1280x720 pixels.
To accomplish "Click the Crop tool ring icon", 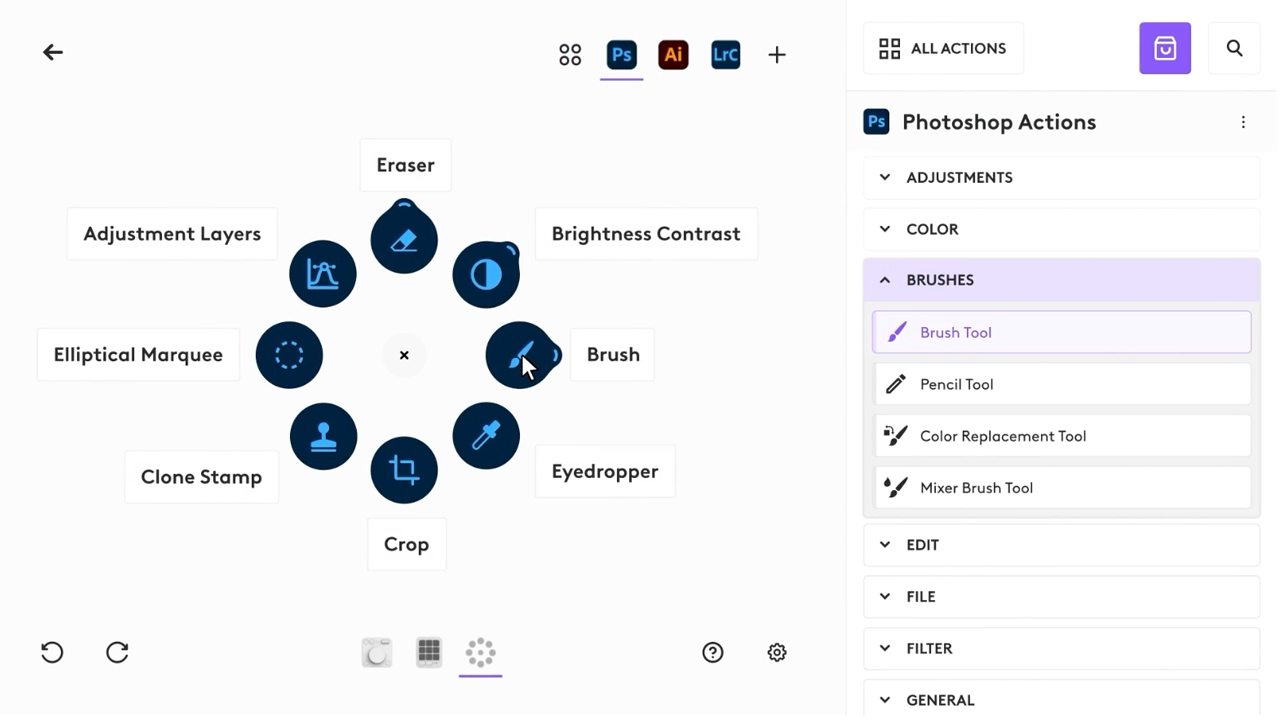I will 404,470.
